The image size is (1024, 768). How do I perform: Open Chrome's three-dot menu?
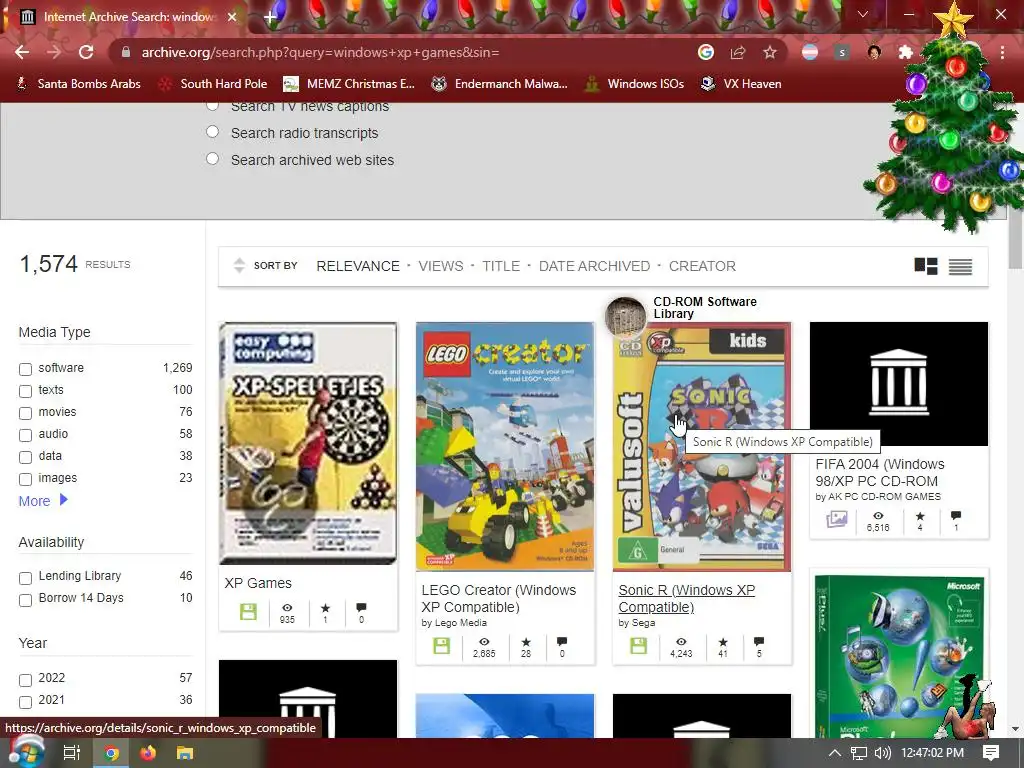coord(1002,52)
